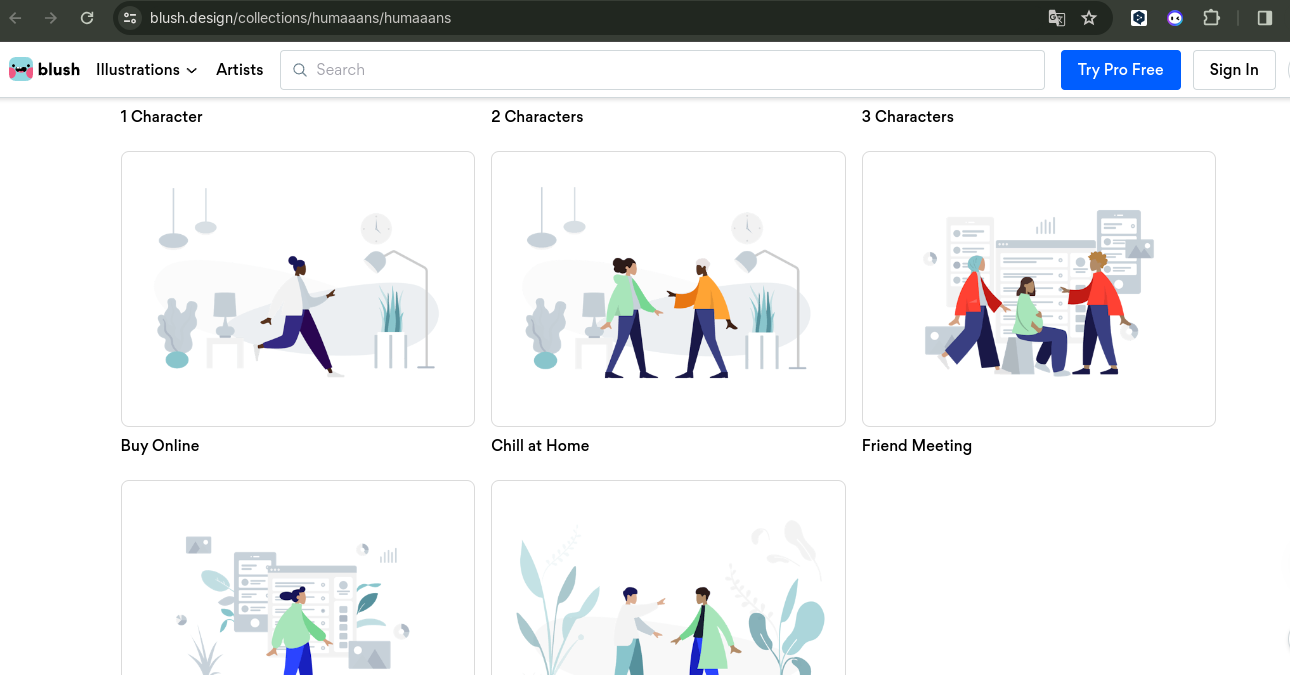Open the thumbnail below Buy Online
The width and height of the screenshot is (1290, 675).
[298, 578]
